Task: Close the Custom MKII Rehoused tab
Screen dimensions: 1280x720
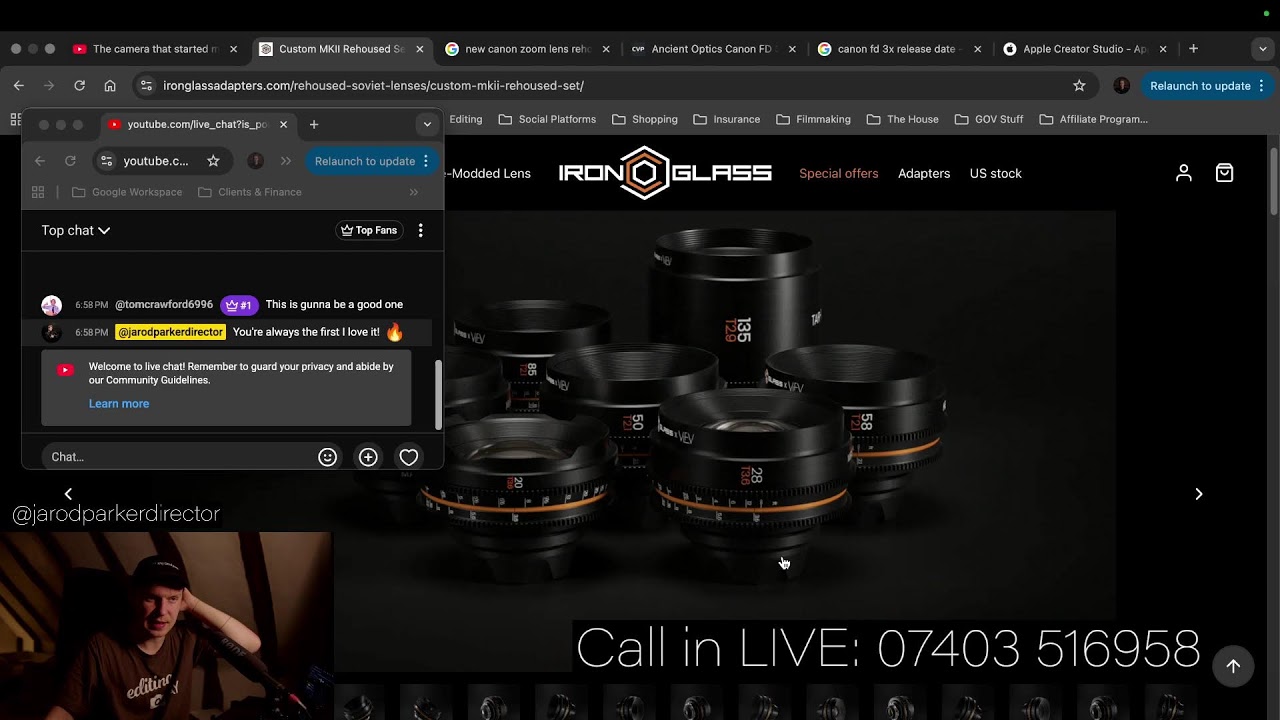Action: click(420, 49)
